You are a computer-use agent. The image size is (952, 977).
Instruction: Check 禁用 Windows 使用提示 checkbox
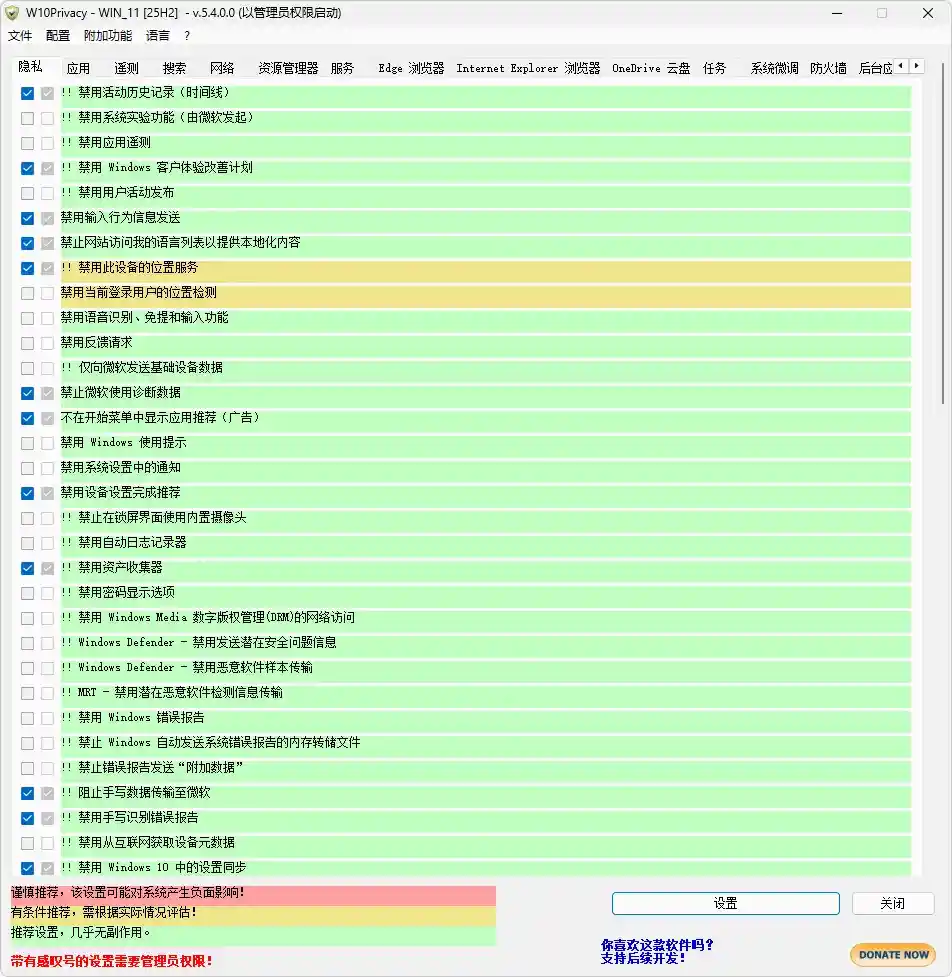click(x=27, y=443)
